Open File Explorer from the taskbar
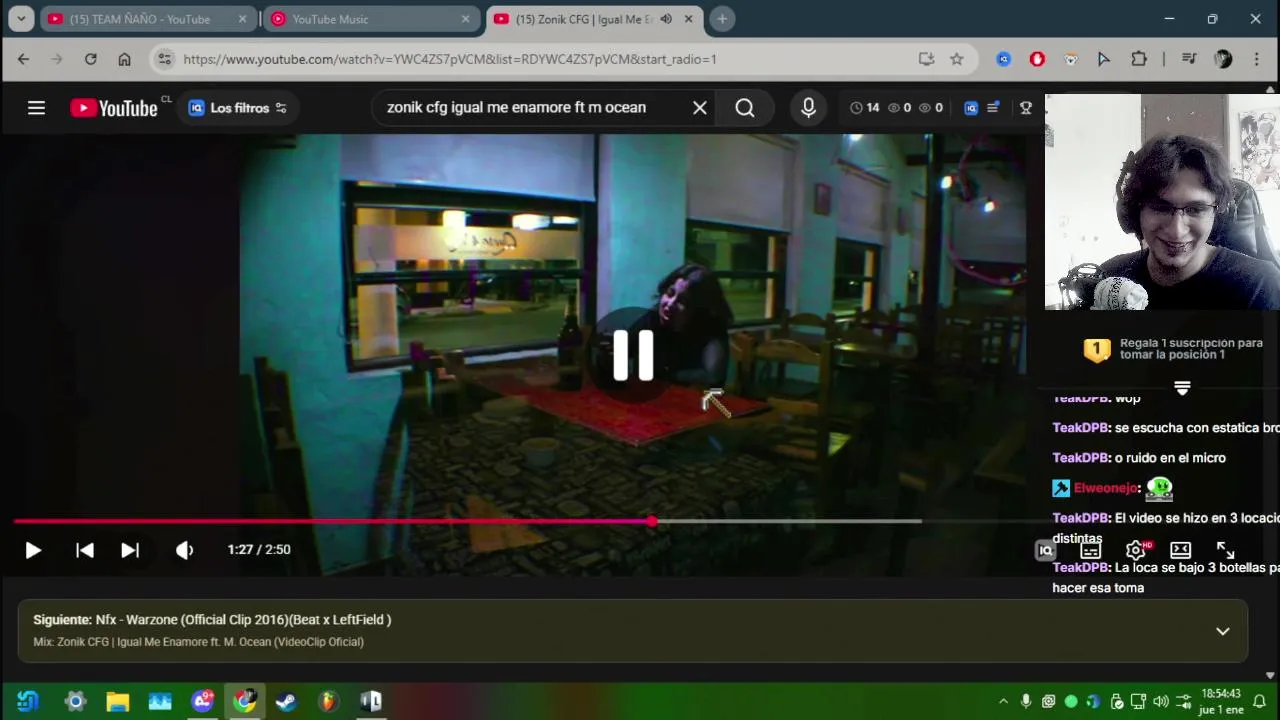 [x=118, y=702]
